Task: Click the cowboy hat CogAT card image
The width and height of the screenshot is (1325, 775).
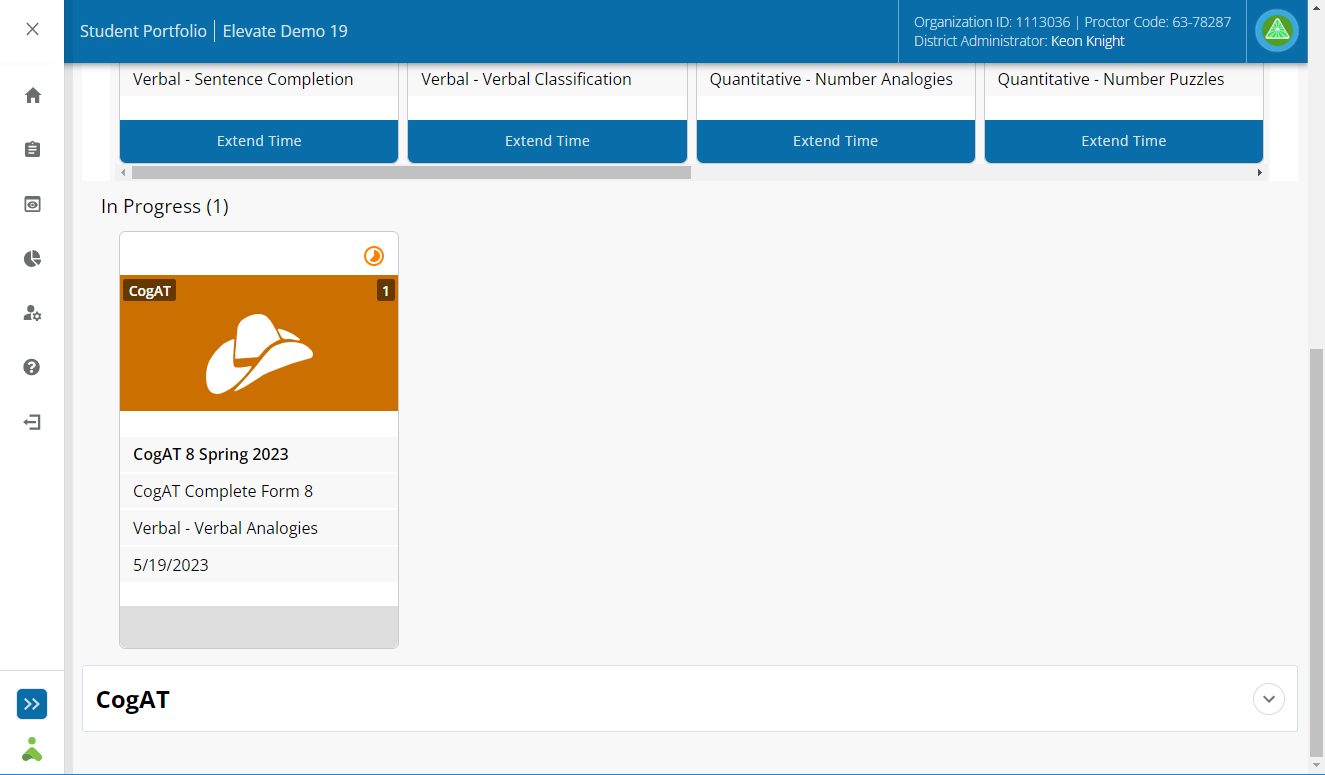Action: pos(259,343)
